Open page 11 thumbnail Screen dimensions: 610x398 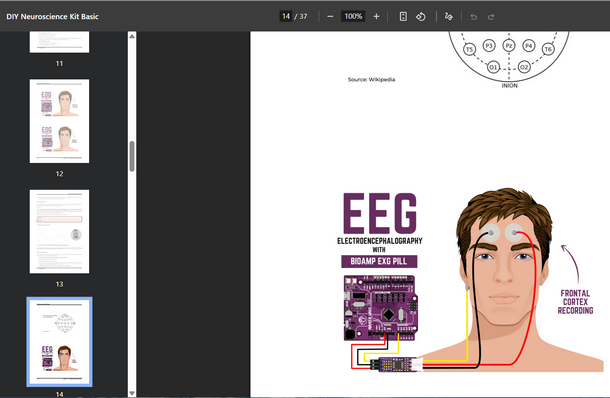[x=59, y=42]
